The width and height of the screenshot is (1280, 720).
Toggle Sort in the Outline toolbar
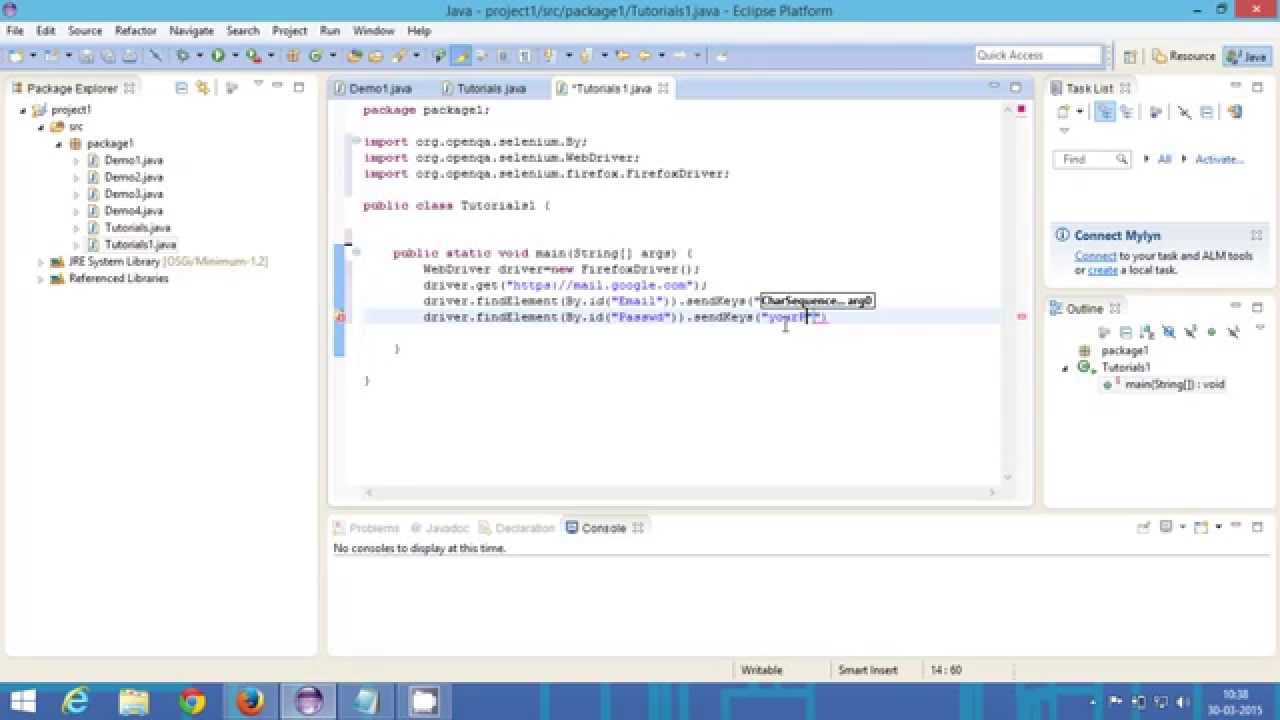point(1147,332)
